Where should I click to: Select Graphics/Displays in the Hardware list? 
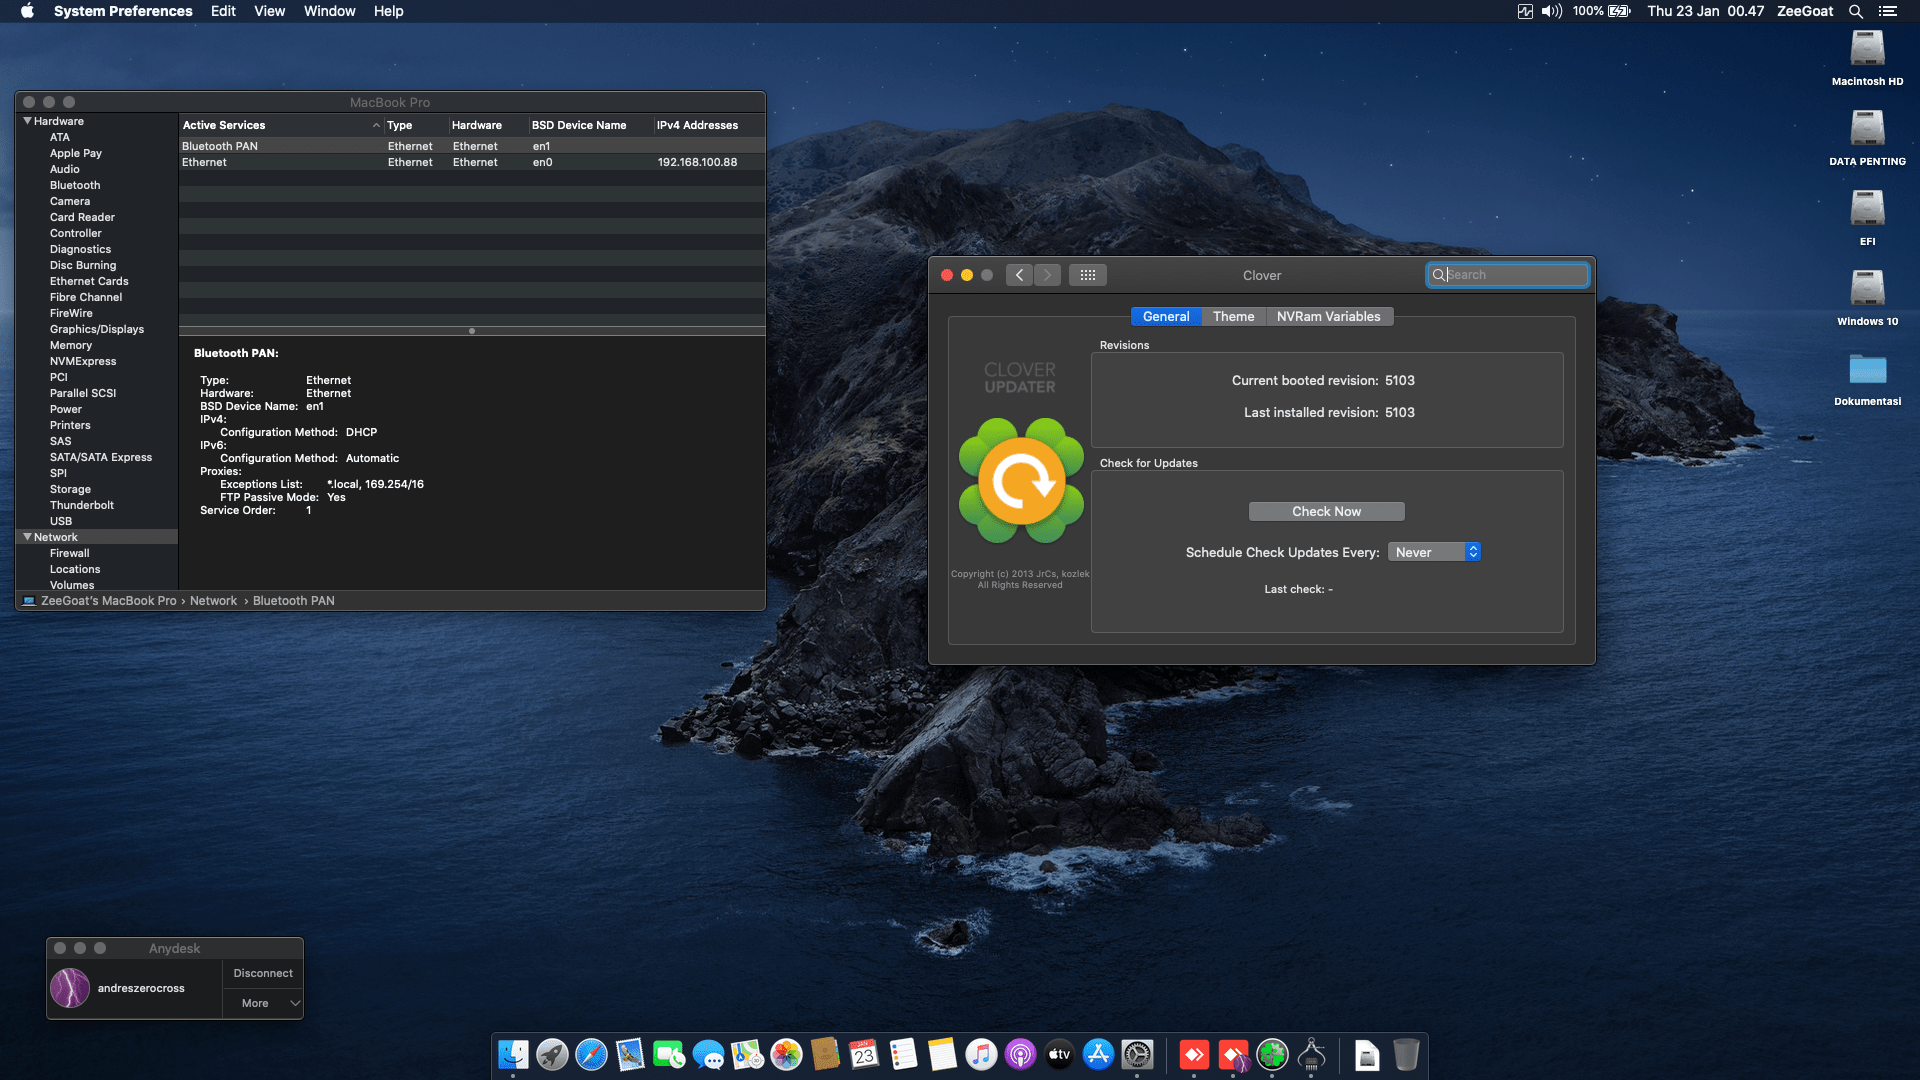coord(97,329)
